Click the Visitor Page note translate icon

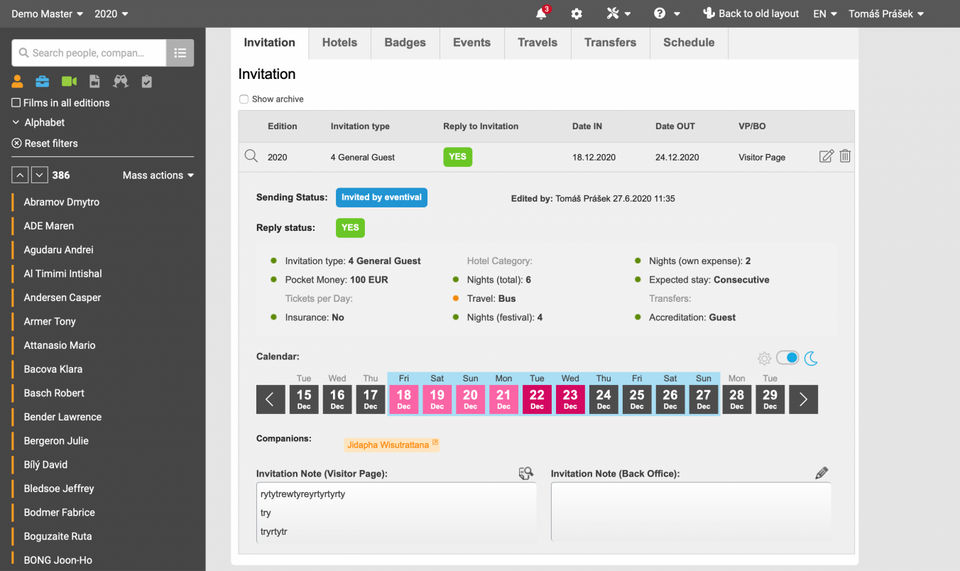(x=526, y=473)
